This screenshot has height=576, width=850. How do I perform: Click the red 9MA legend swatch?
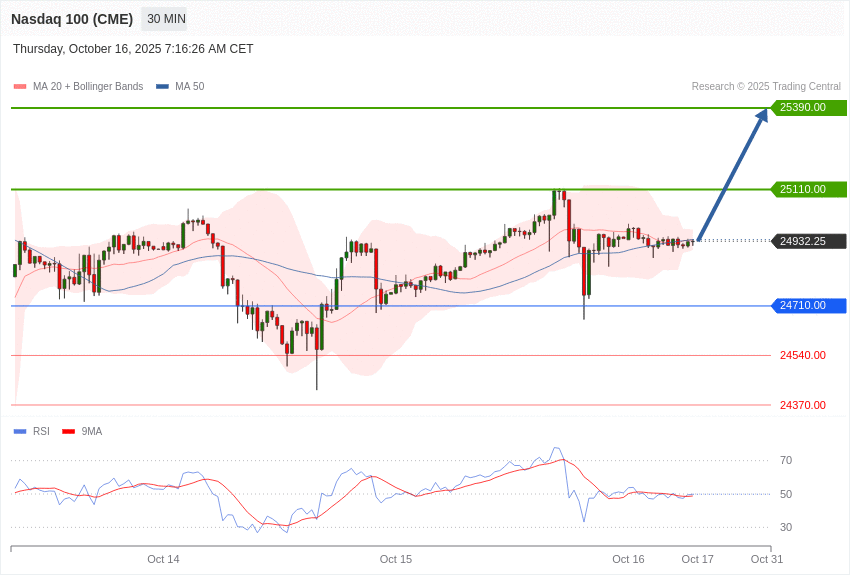(x=68, y=432)
